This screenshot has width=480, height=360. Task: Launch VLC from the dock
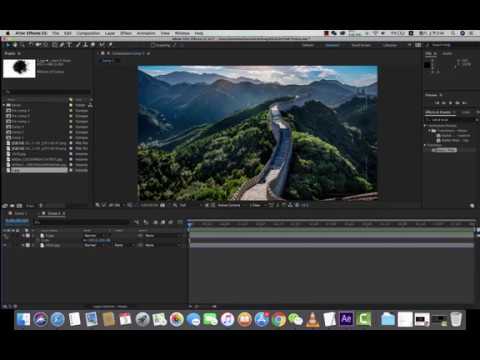tap(312, 319)
